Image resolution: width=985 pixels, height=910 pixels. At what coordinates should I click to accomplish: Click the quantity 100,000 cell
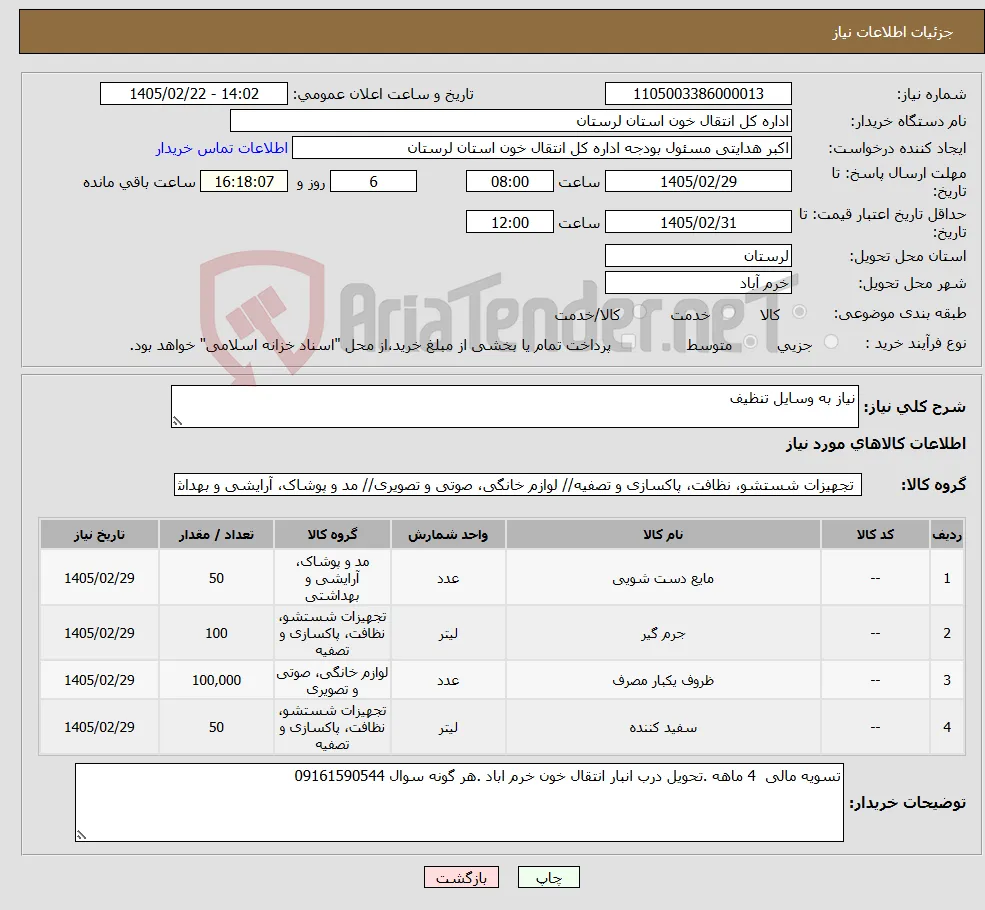(216, 680)
